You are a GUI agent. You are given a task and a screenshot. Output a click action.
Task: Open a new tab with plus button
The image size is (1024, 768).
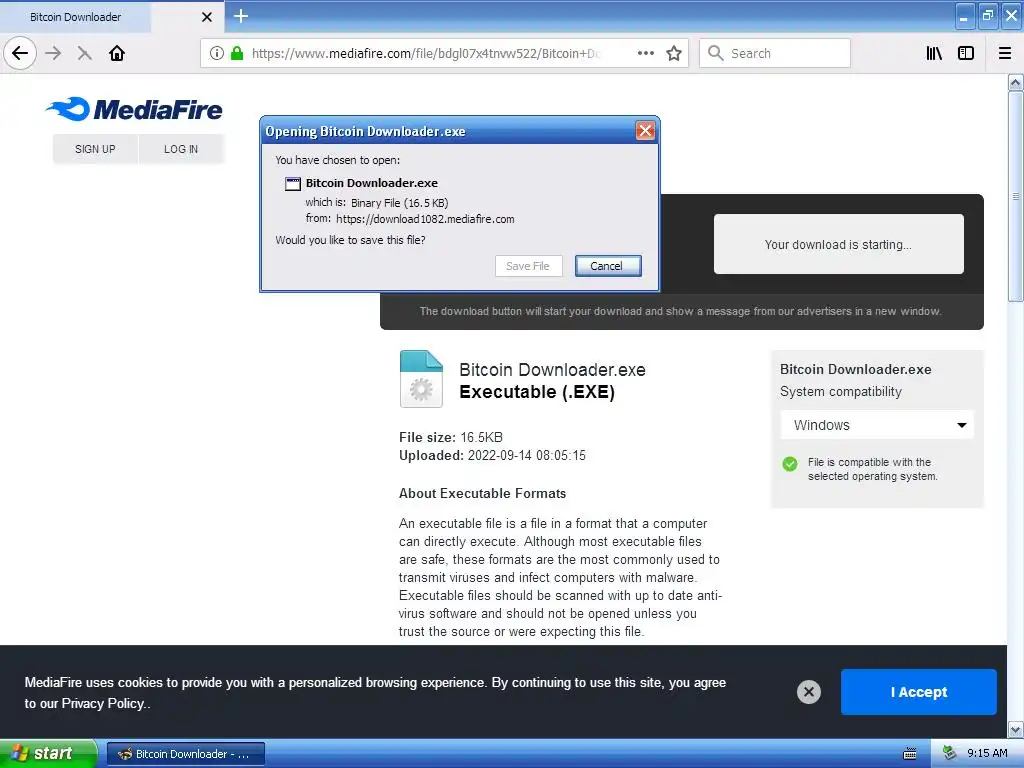pos(240,16)
